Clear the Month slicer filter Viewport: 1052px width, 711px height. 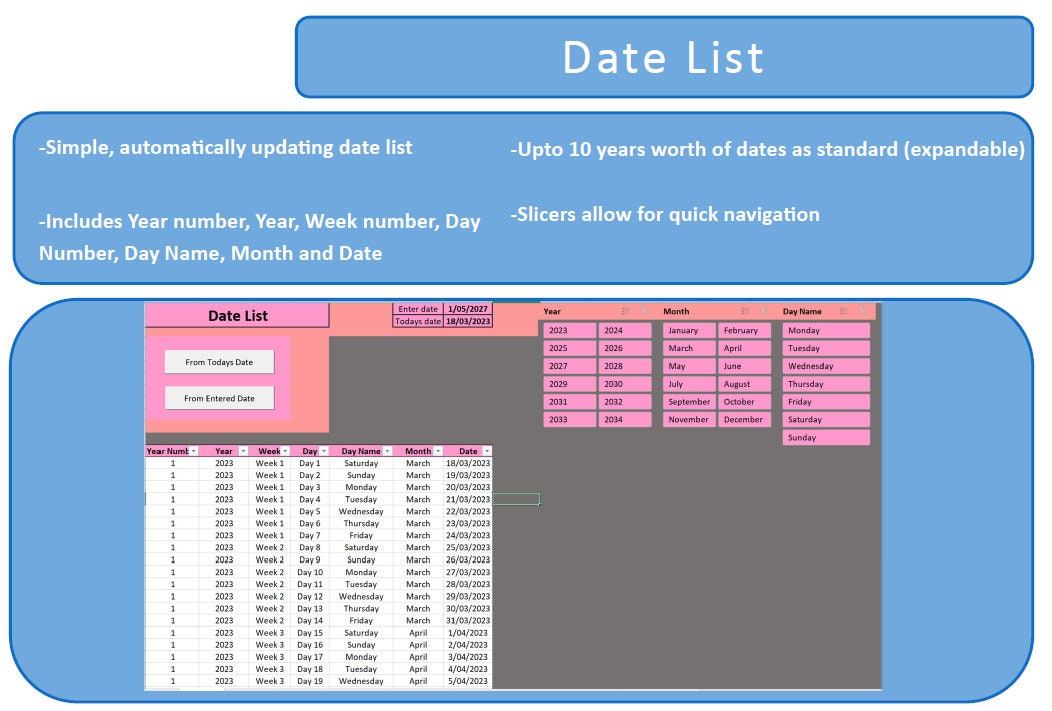pyautogui.click(x=765, y=311)
